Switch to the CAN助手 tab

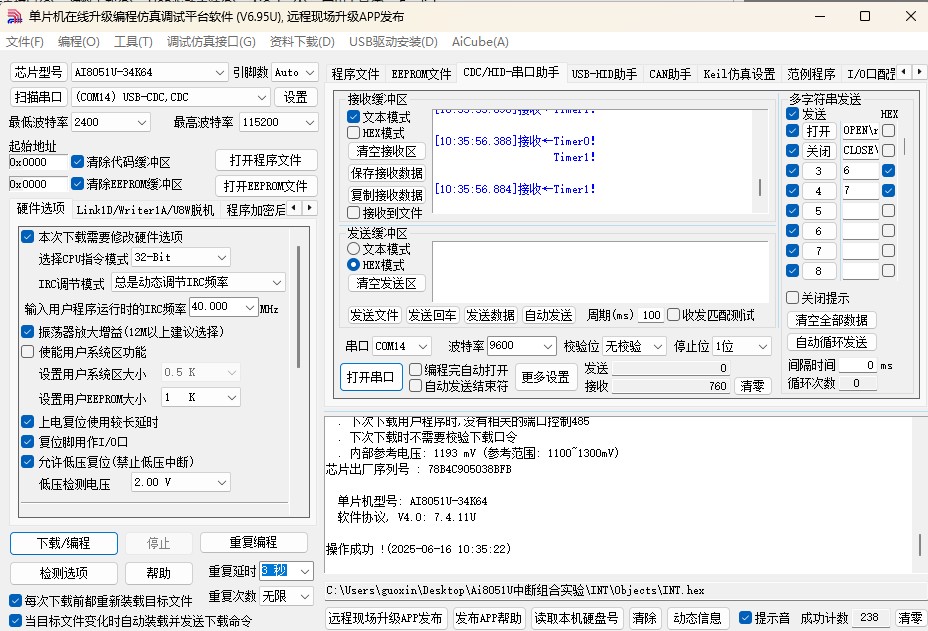670,74
